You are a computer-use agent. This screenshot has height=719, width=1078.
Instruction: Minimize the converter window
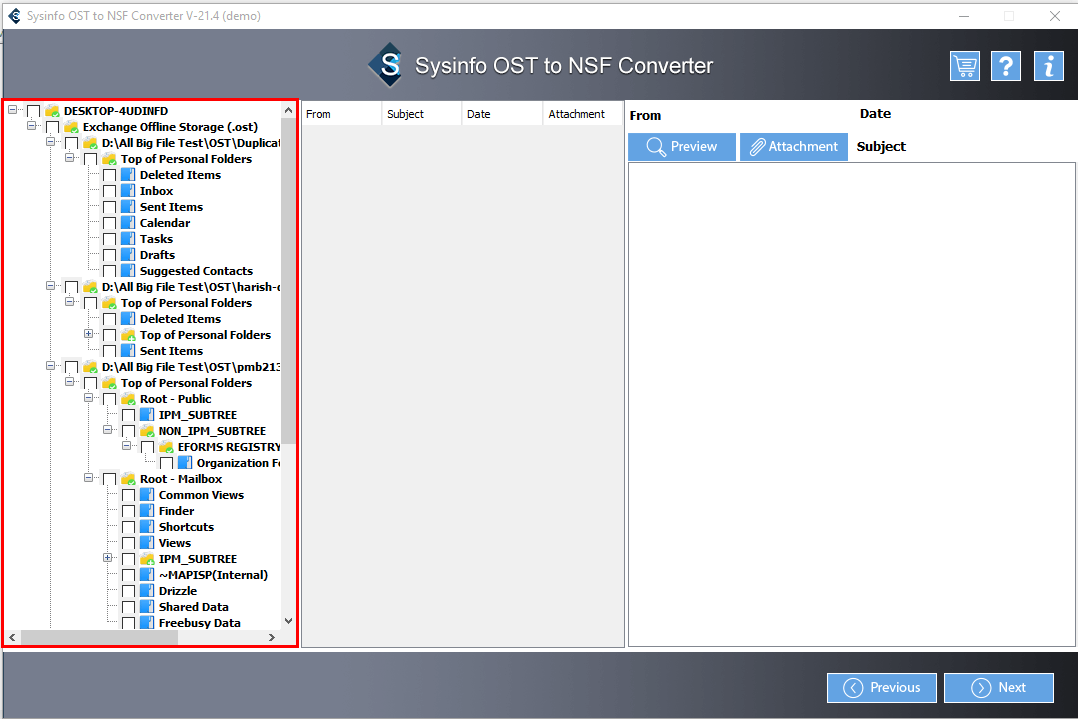coord(964,16)
